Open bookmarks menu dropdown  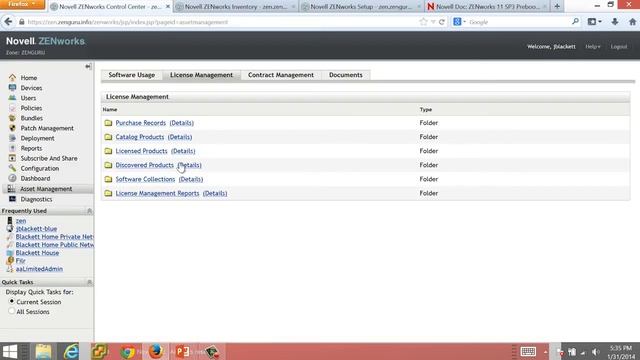click(x=594, y=22)
